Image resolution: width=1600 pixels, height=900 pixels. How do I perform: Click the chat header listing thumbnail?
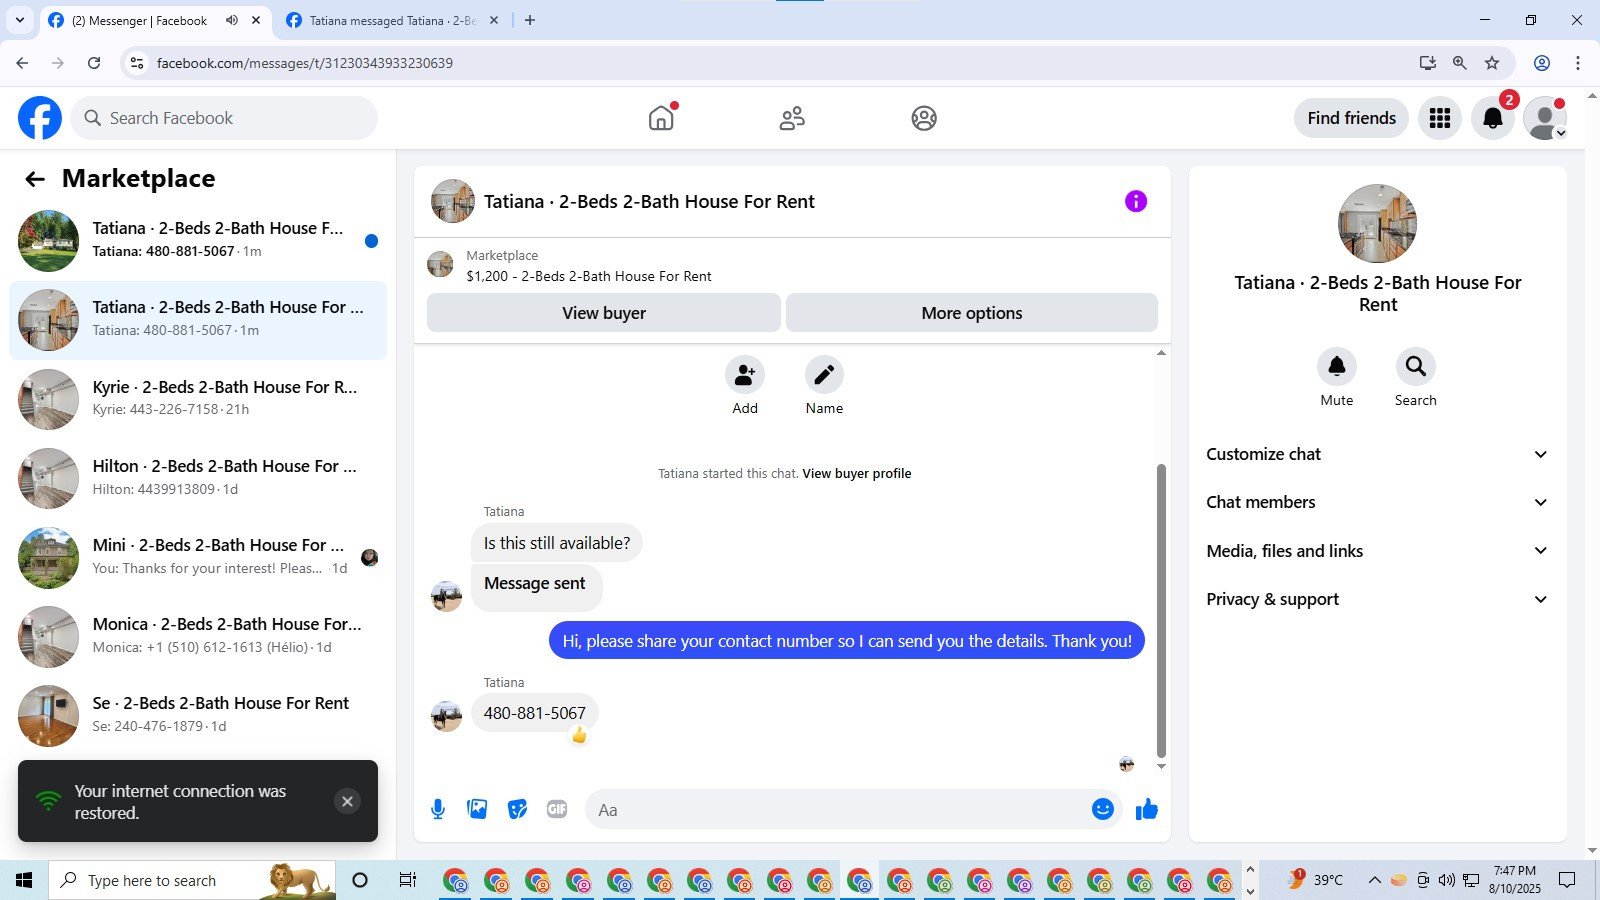tap(453, 201)
